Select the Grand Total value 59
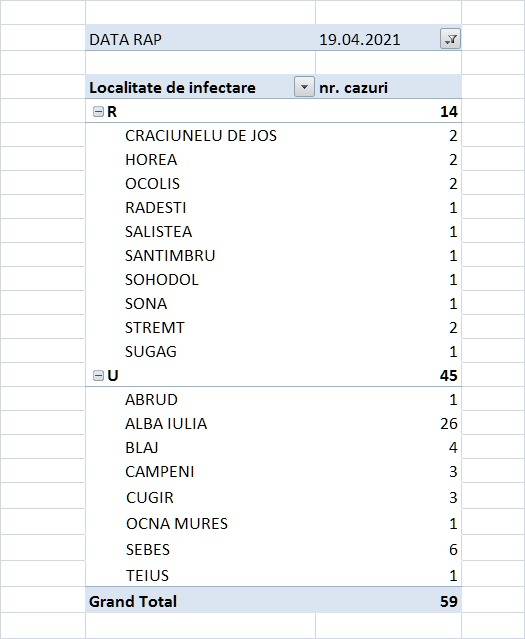 pyautogui.click(x=449, y=602)
